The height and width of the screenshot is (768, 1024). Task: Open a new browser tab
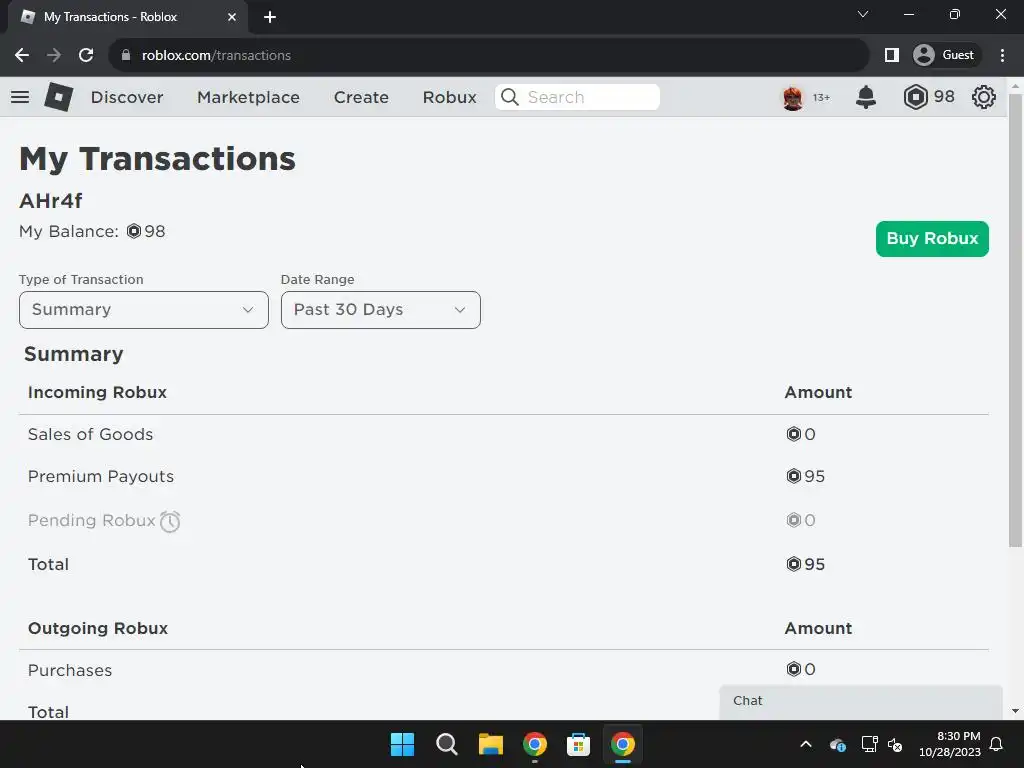point(270,17)
